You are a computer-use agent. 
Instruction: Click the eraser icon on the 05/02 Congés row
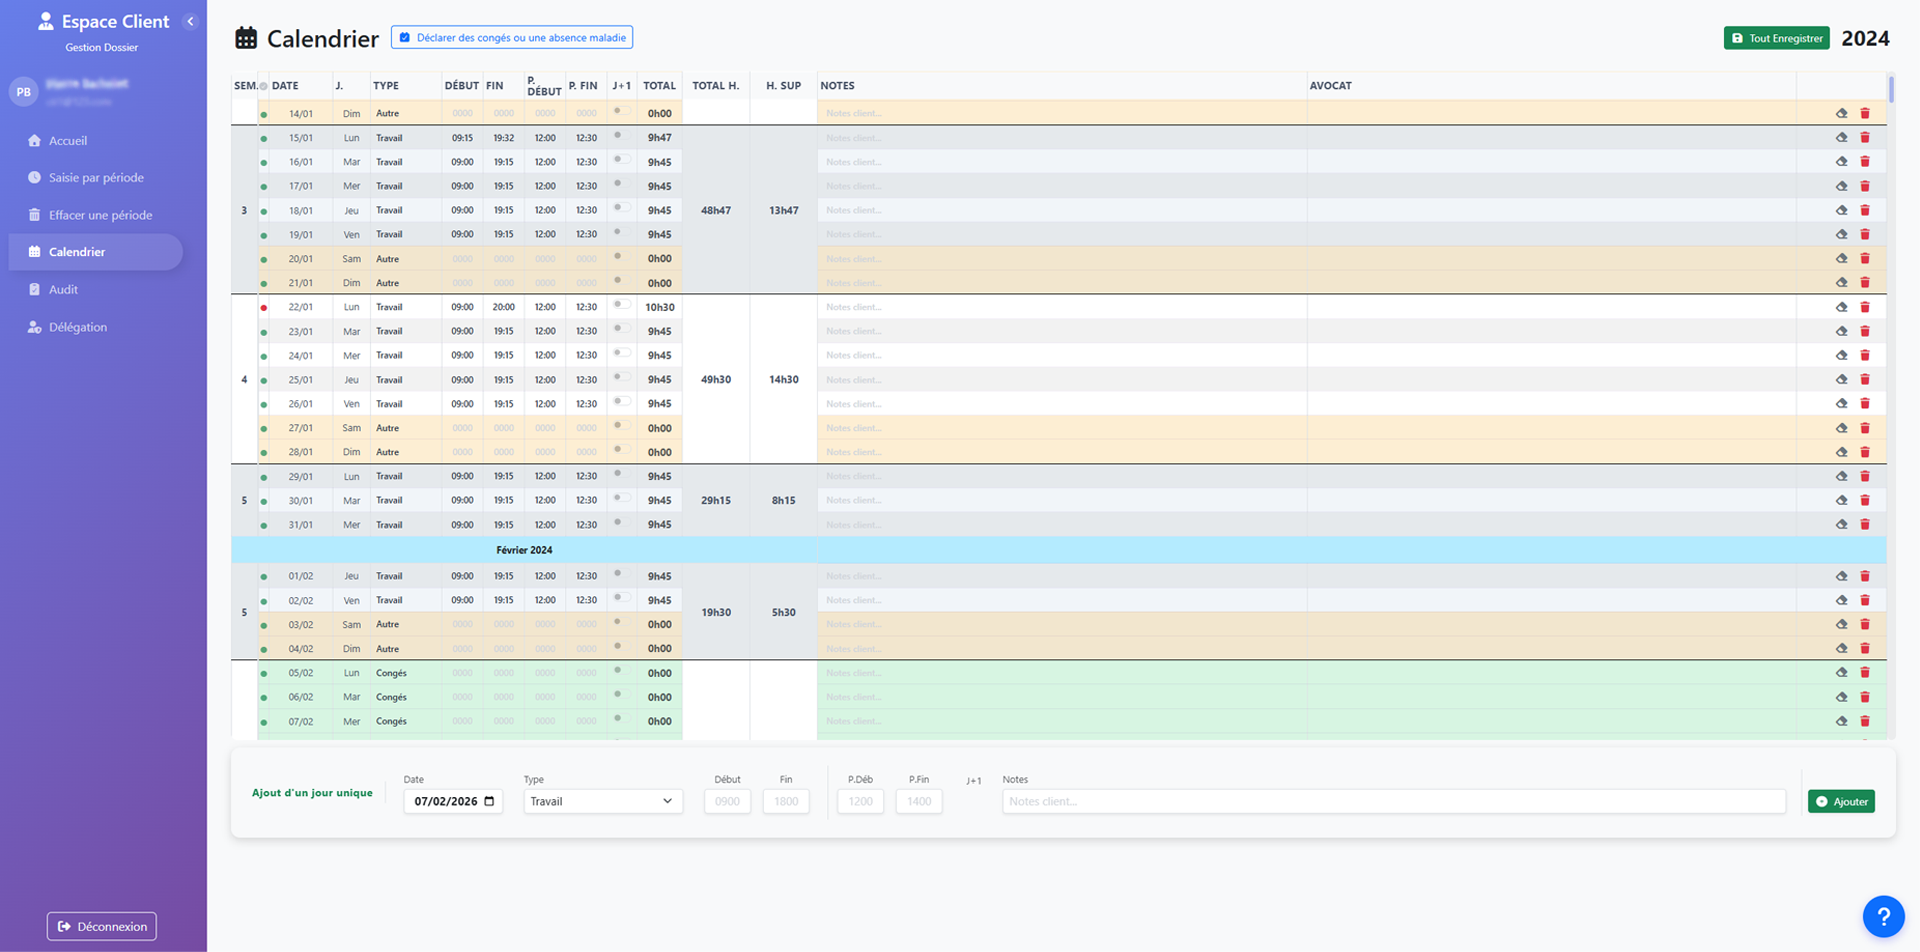[x=1841, y=673]
